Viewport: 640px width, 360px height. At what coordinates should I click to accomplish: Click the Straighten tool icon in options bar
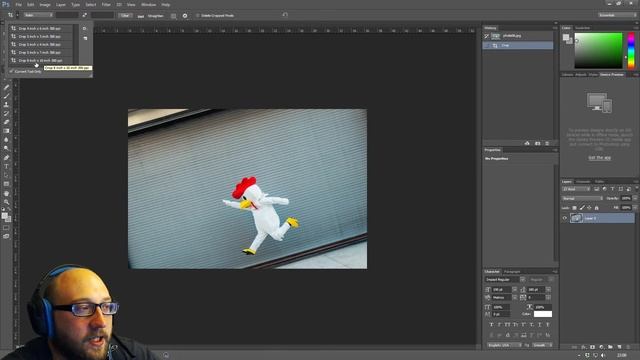[141, 16]
